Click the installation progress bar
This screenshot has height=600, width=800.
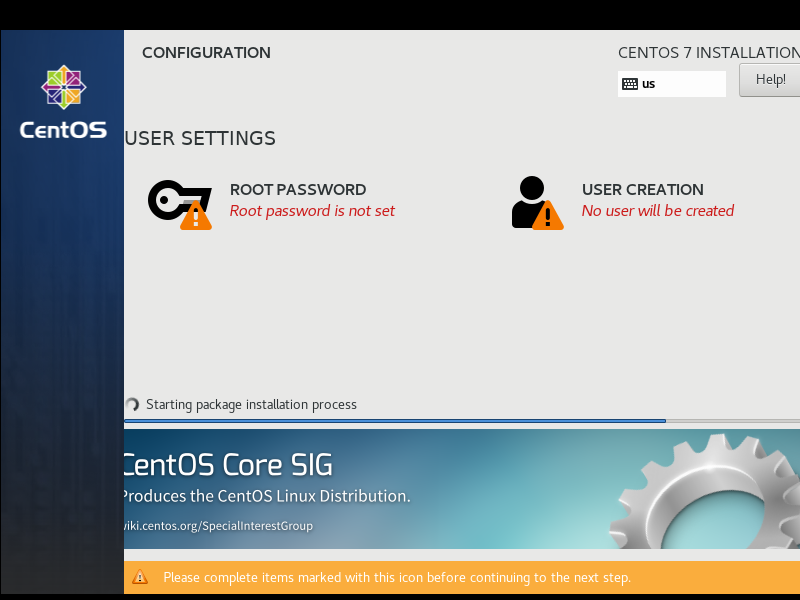[x=462, y=421]
